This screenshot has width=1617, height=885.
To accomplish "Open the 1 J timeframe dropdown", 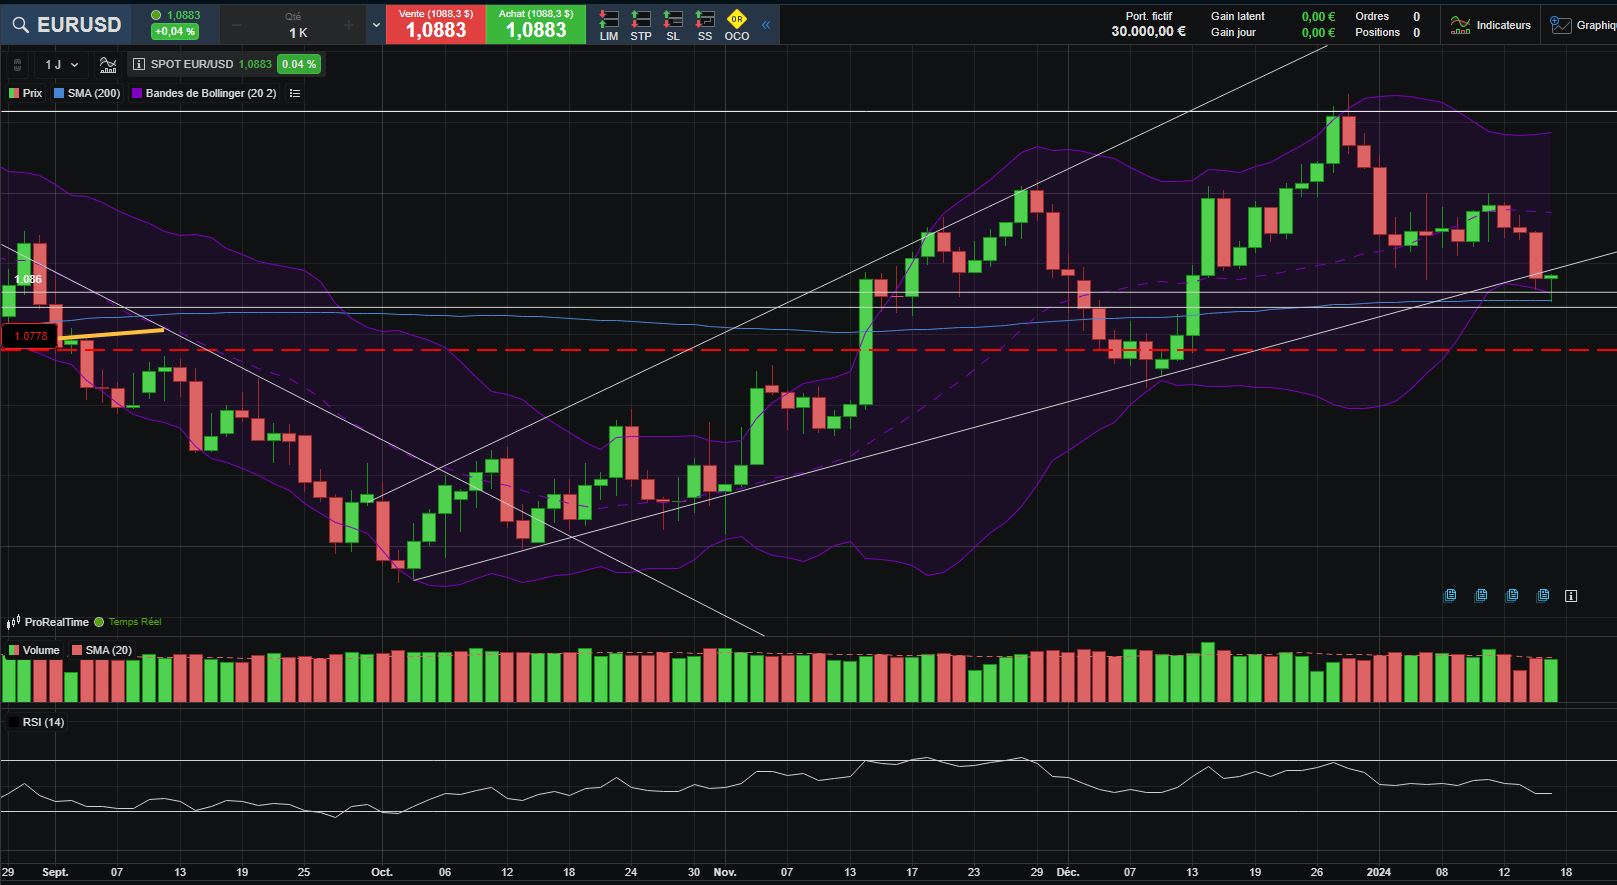I will coord(61,65).
